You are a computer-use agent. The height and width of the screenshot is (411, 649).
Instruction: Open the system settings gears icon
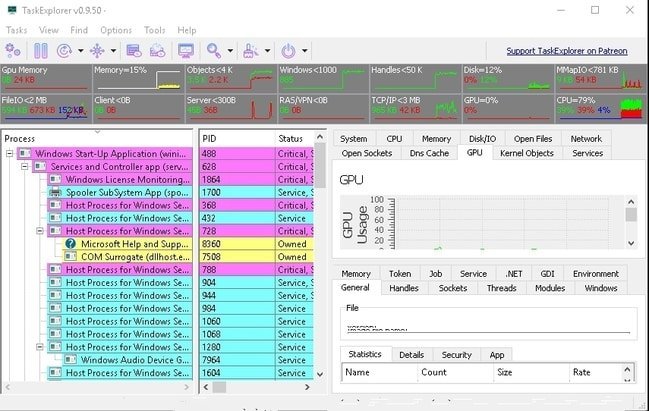pos(15,49)
